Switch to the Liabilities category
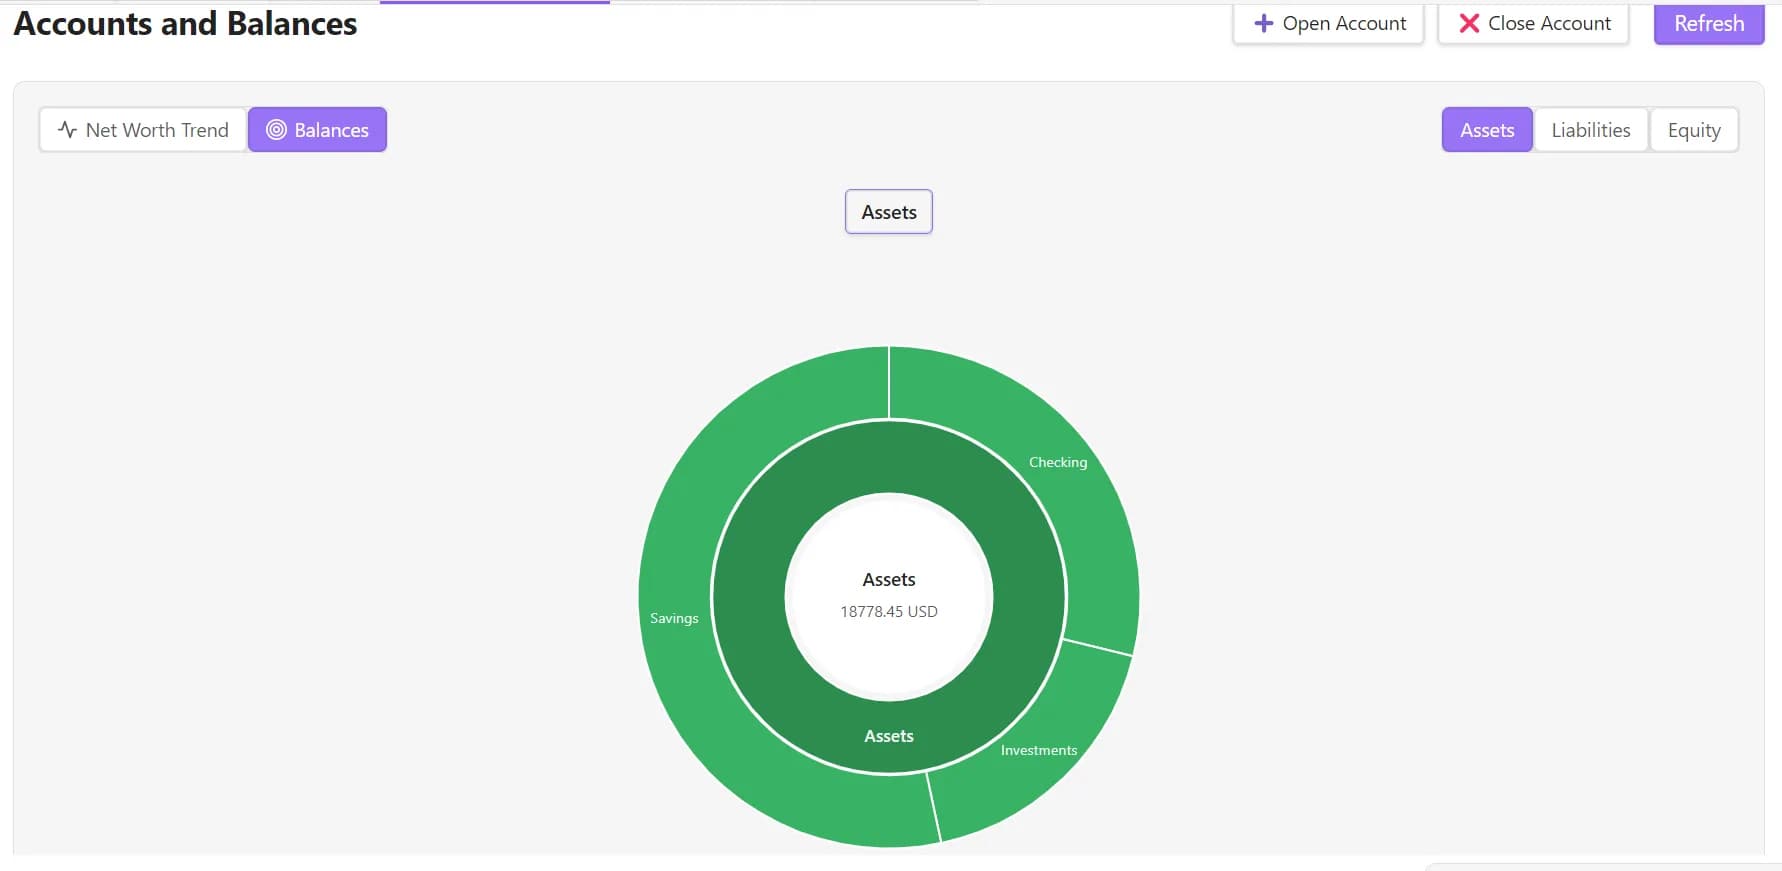The image size is (1782, 871). (x=1590, y=130)
